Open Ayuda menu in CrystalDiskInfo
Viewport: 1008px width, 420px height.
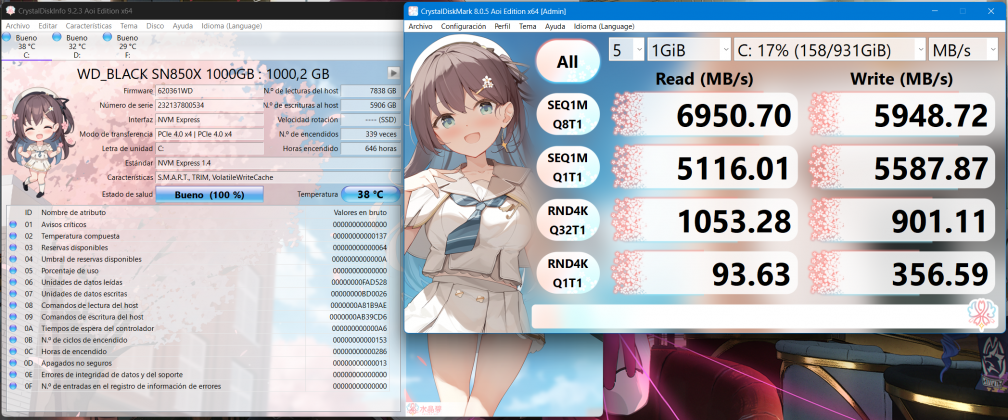coord(183,26)
